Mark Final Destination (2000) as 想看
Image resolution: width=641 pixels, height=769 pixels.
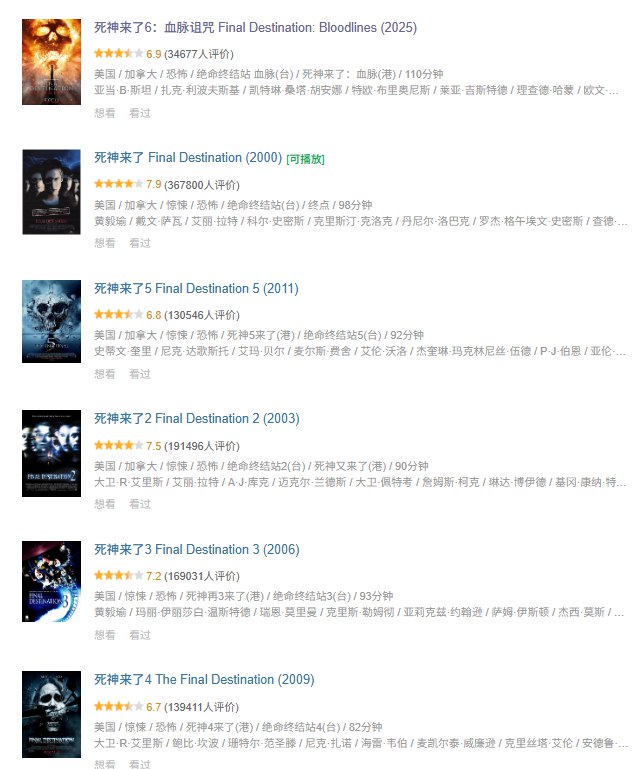[x=104, y=243]
